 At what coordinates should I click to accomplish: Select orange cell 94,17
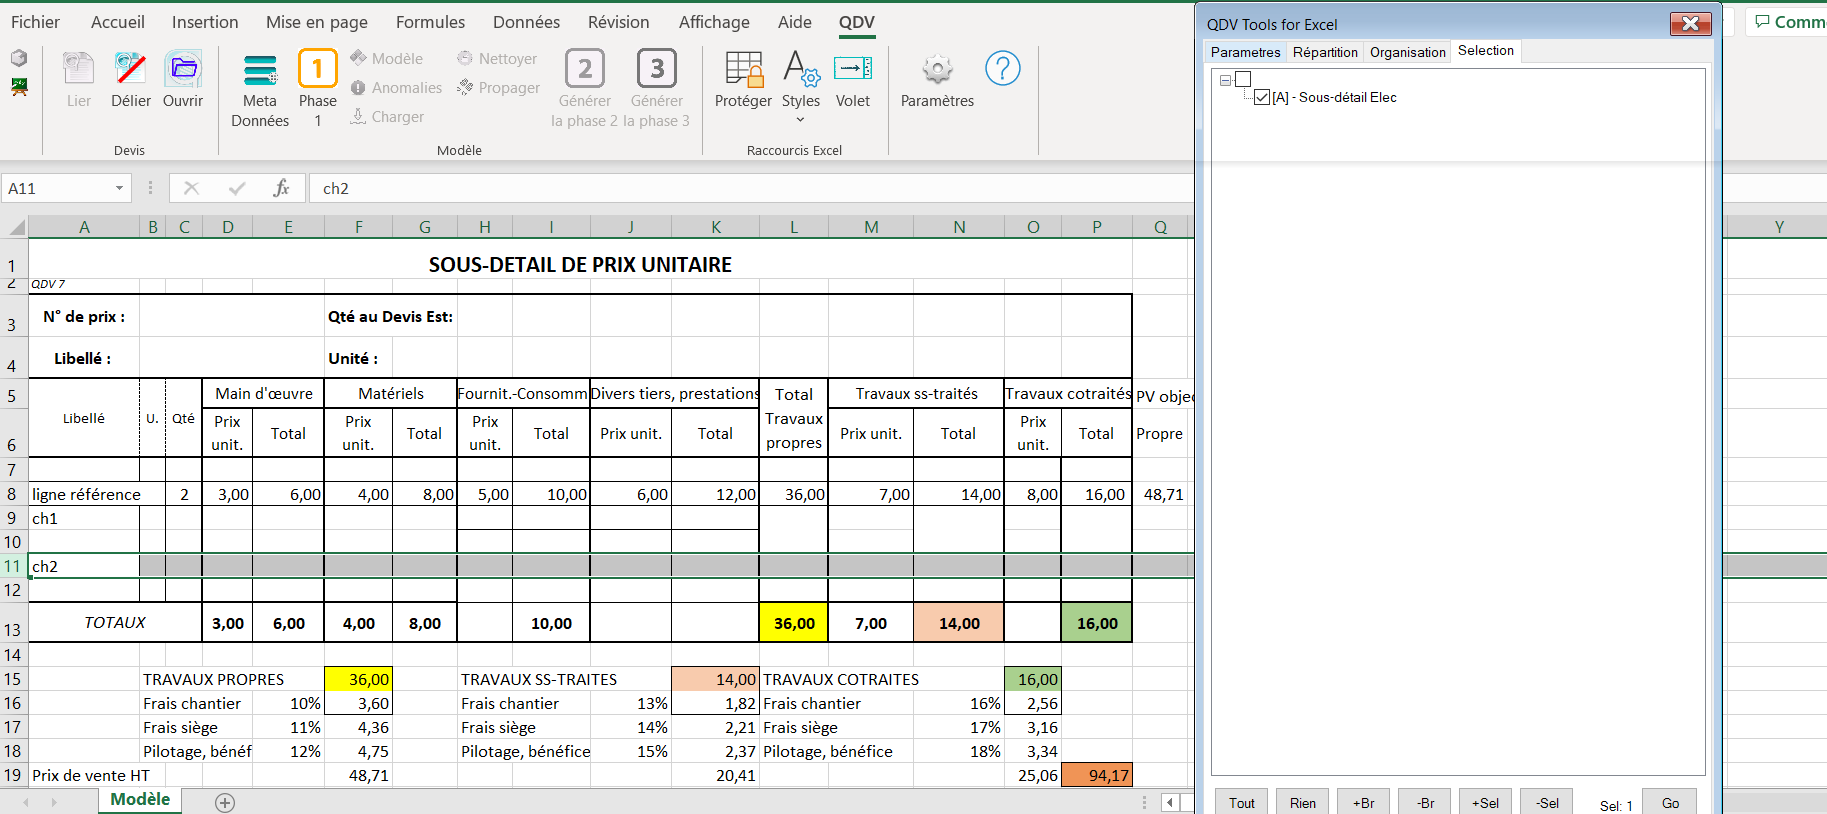click(x=1097, y=775)
